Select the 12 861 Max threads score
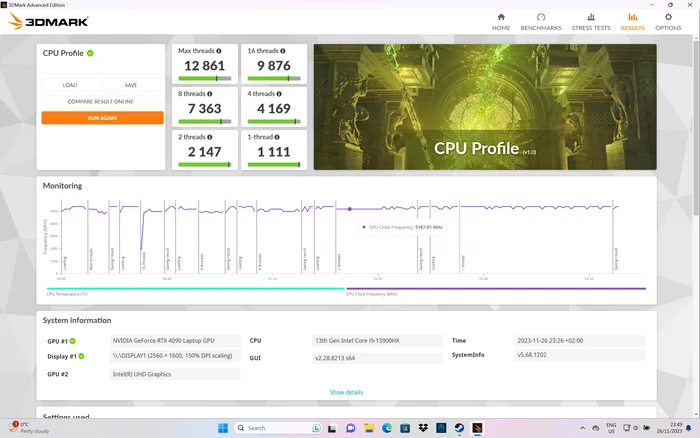Image resolution: width=700 pixels, height=438 pixels. pyautogui.click(x=204, y=66)
